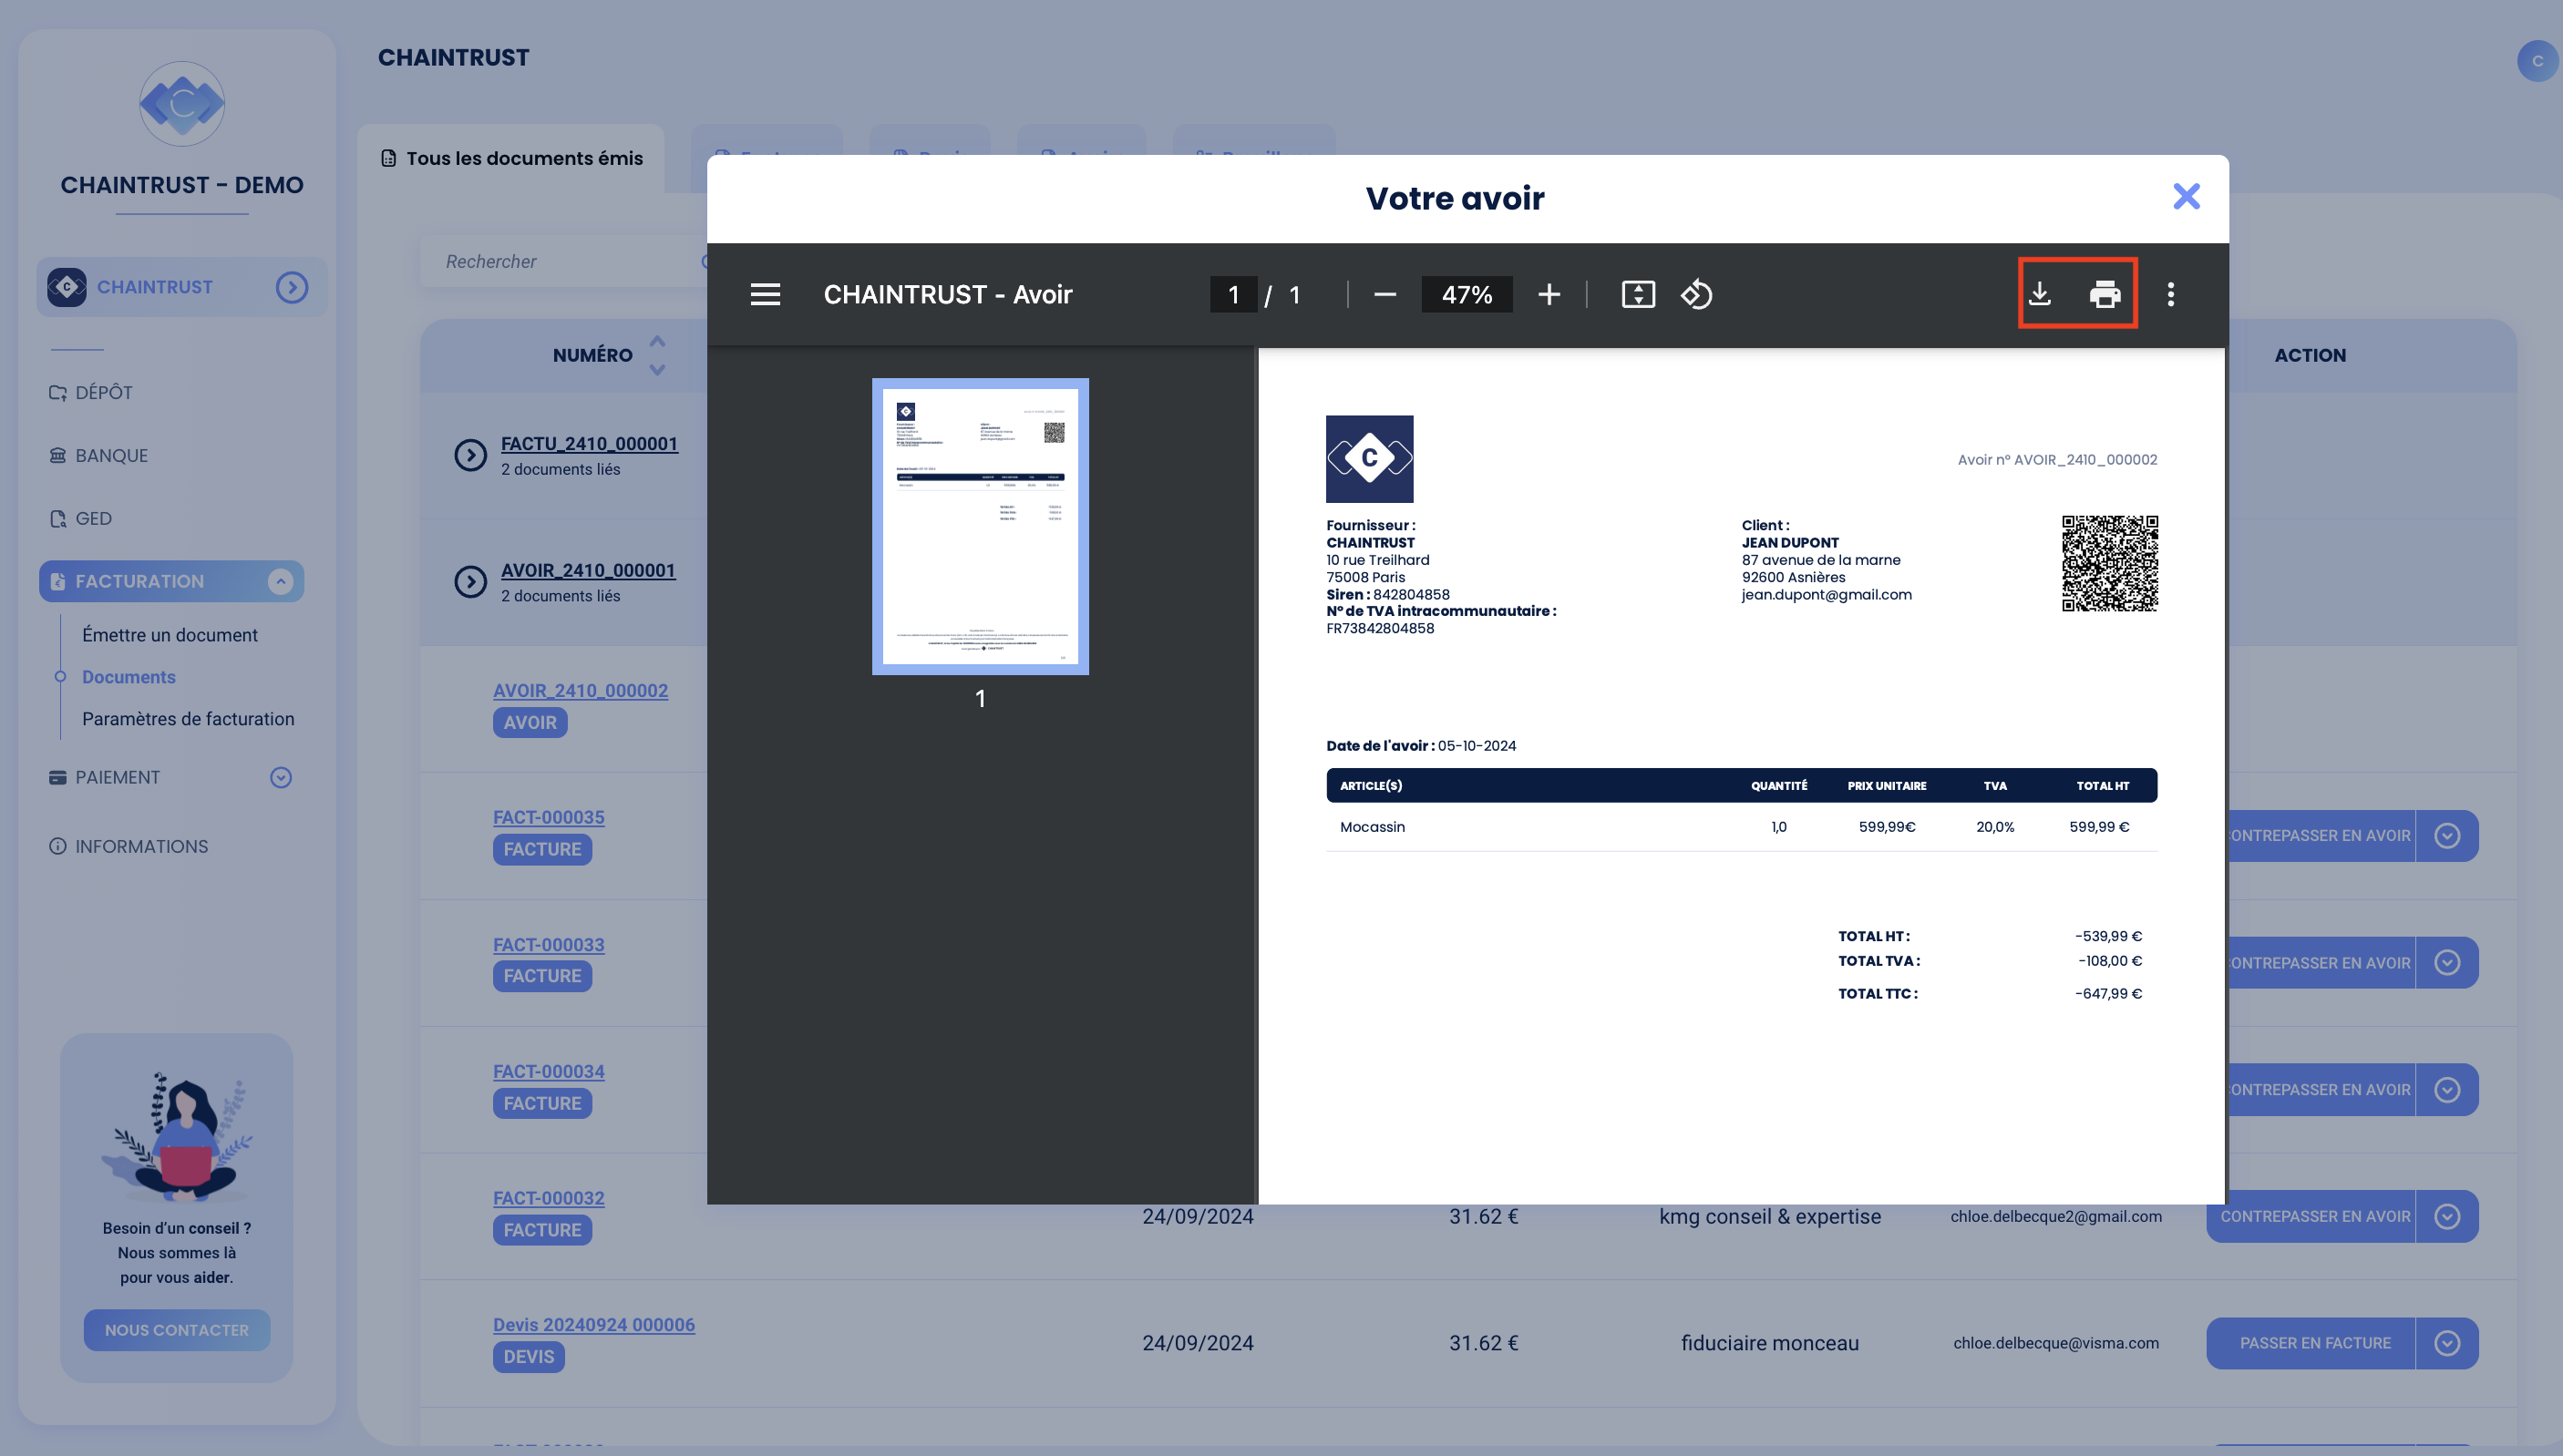Click the QR code in the PDF
Screen dimensions: 2563x1456
tap(2109, 563)
